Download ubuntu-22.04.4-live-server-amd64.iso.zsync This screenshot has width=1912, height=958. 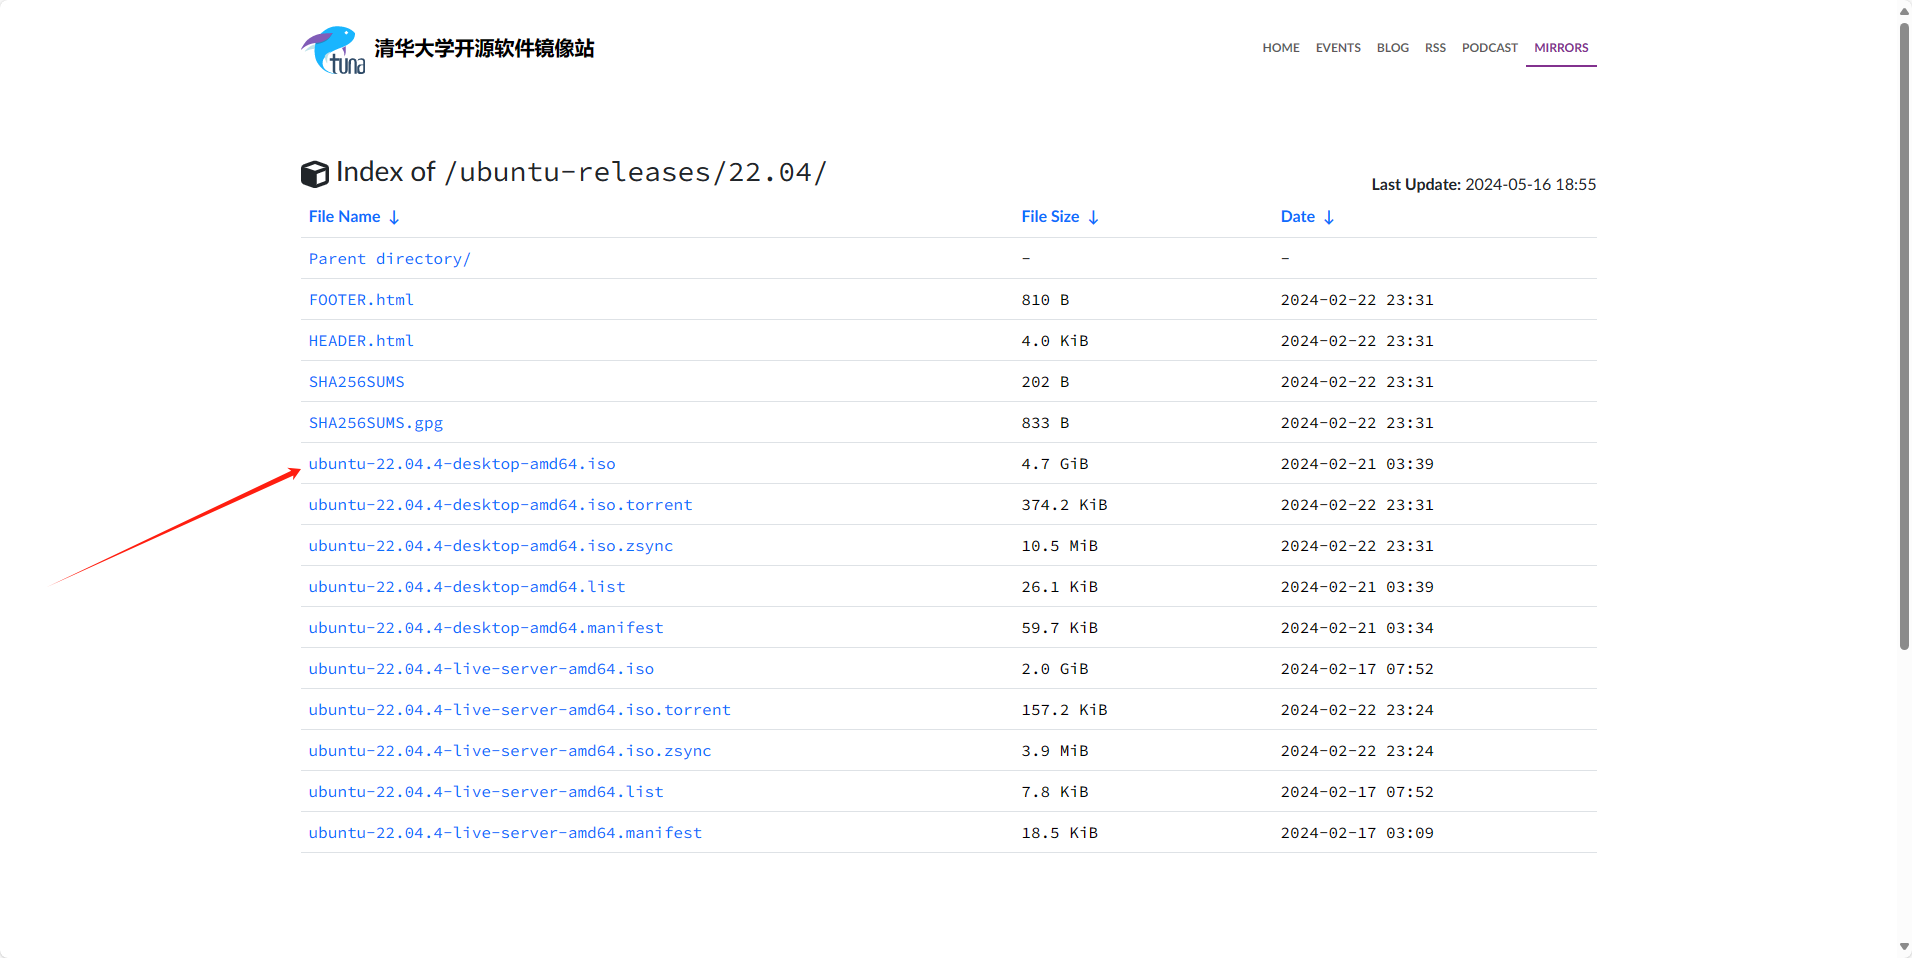[x=510, y=751]
